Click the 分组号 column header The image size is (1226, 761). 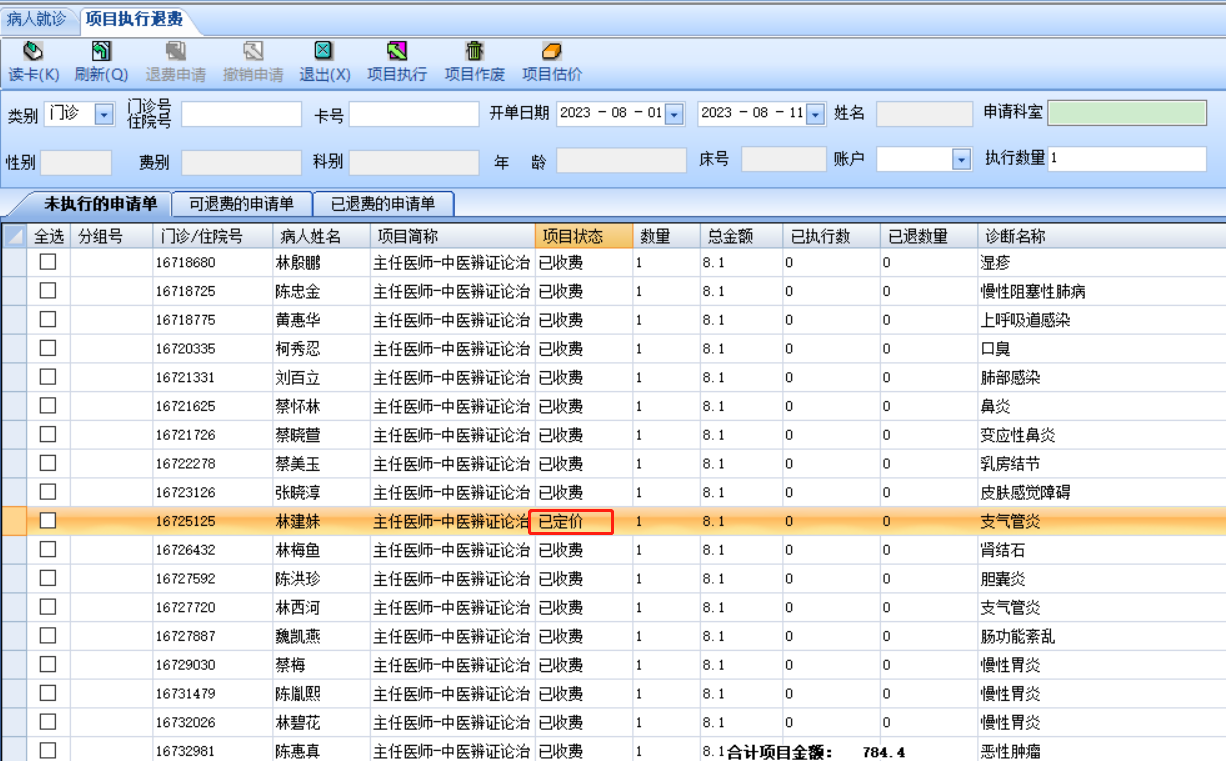(x=111, y=236)
